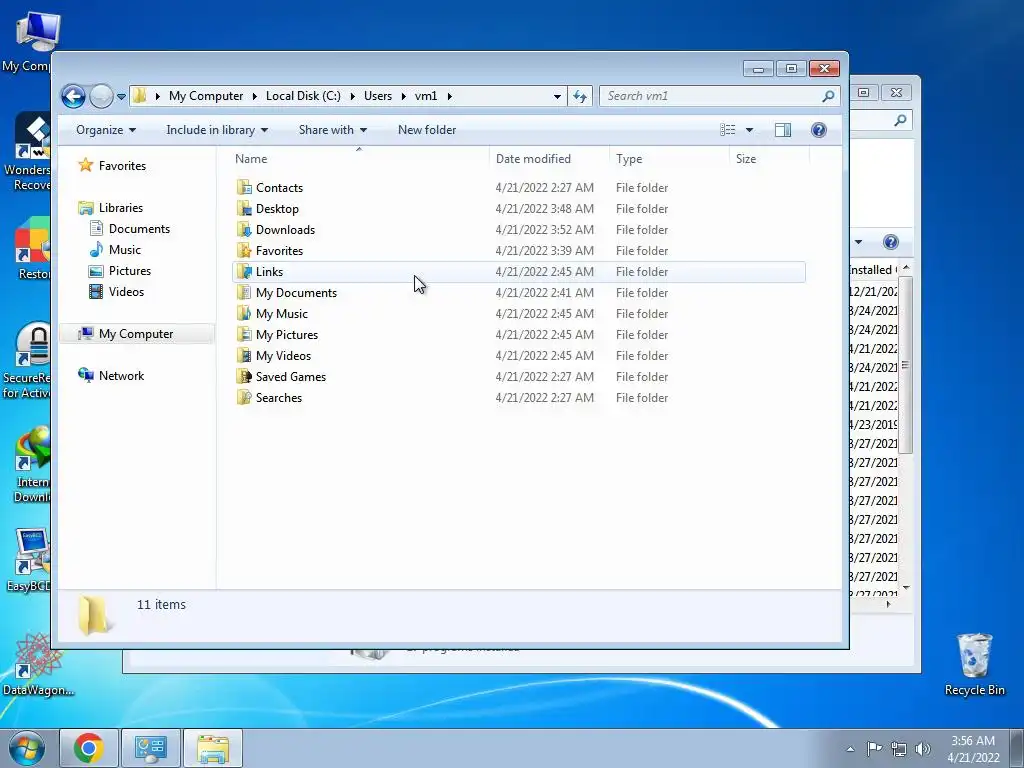Expand arrow after Users breadcrumb
The image size is (1024, 768).
tap(403, 96)
